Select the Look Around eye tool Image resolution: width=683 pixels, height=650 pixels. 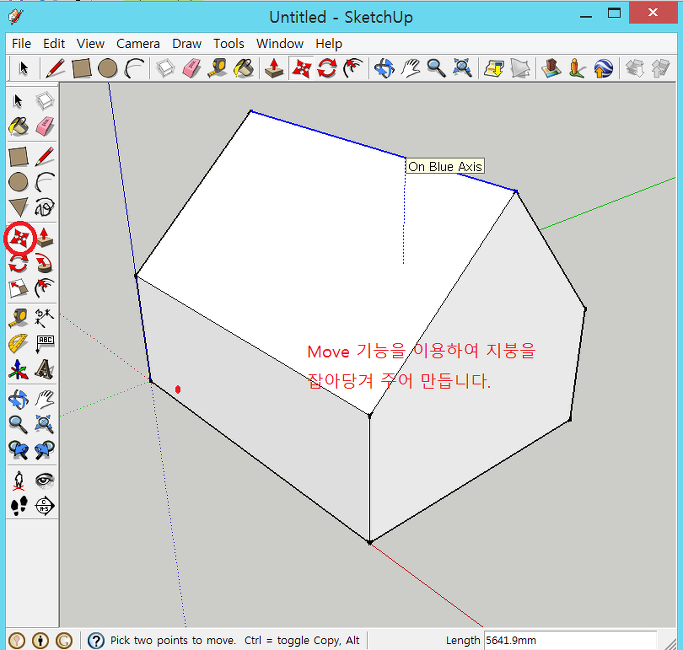(44, 481)
